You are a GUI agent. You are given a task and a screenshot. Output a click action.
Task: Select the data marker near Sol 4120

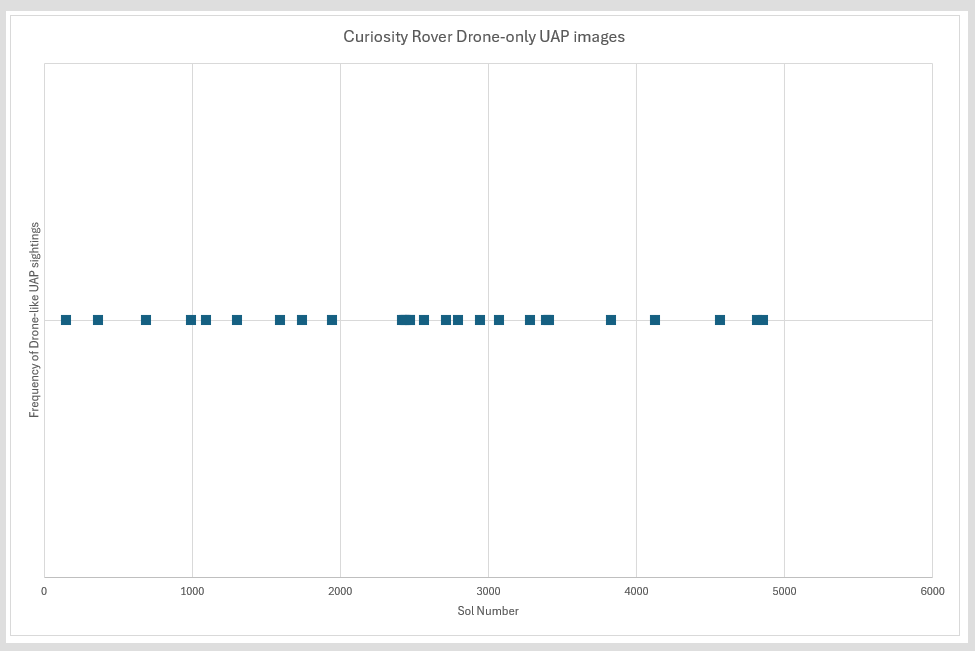click(655, 320)
